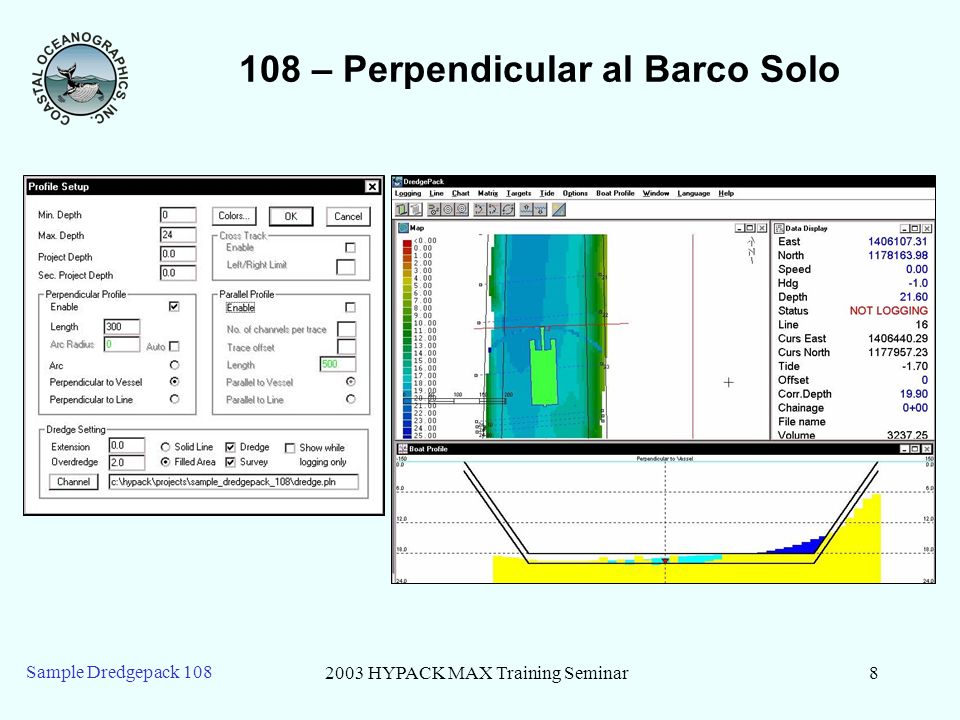Screen dimensions: 960x720
Task: Enable the Cross Track checkbox
Action: coord(350,247)
